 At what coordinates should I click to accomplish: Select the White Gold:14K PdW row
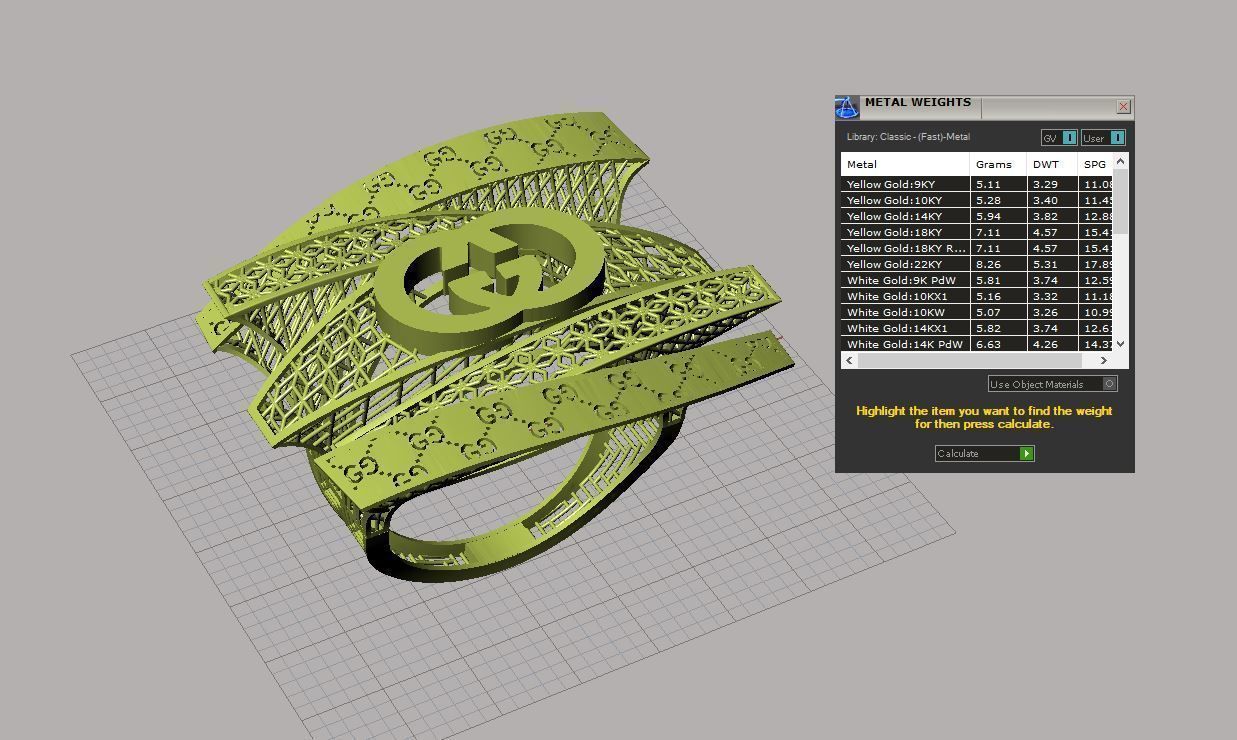click(x=976, y=344)
